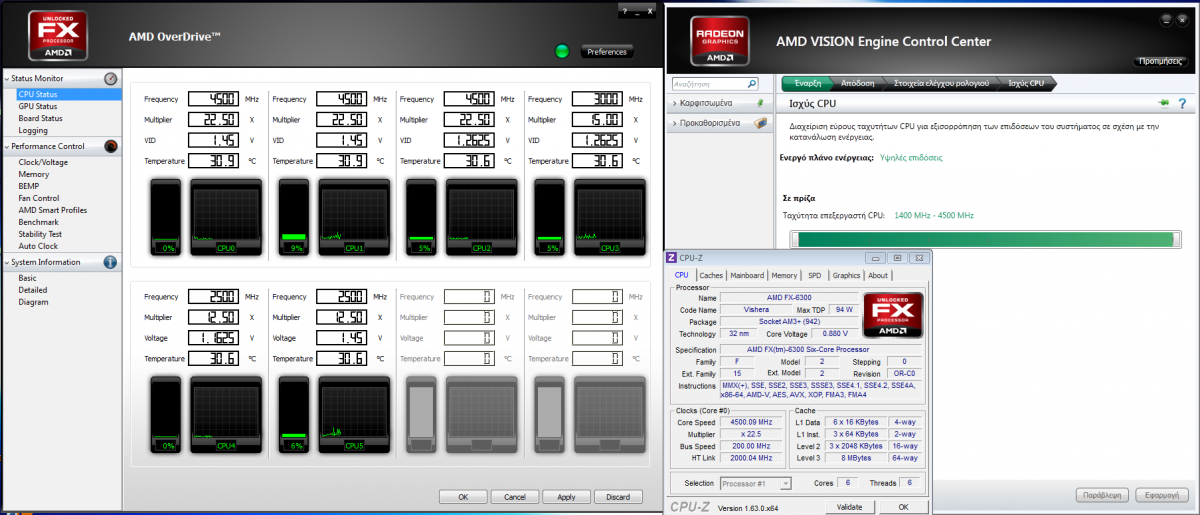Click the Preferences button in OverDrive
Image resolution: width=1200 pixels, height=515 pixels.
click(607, 52)
